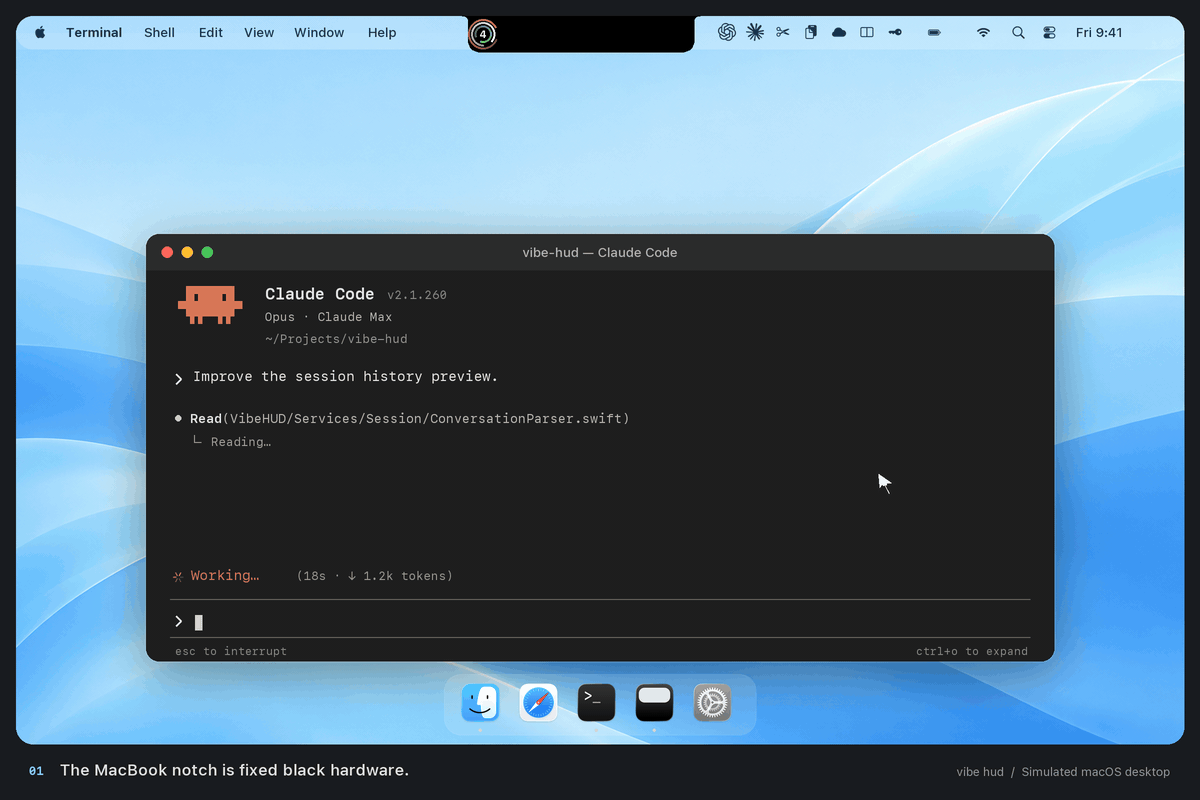
Task: Click the Fri 9:41 clock
Action: pyautogui.click(x=1099, y=32)
